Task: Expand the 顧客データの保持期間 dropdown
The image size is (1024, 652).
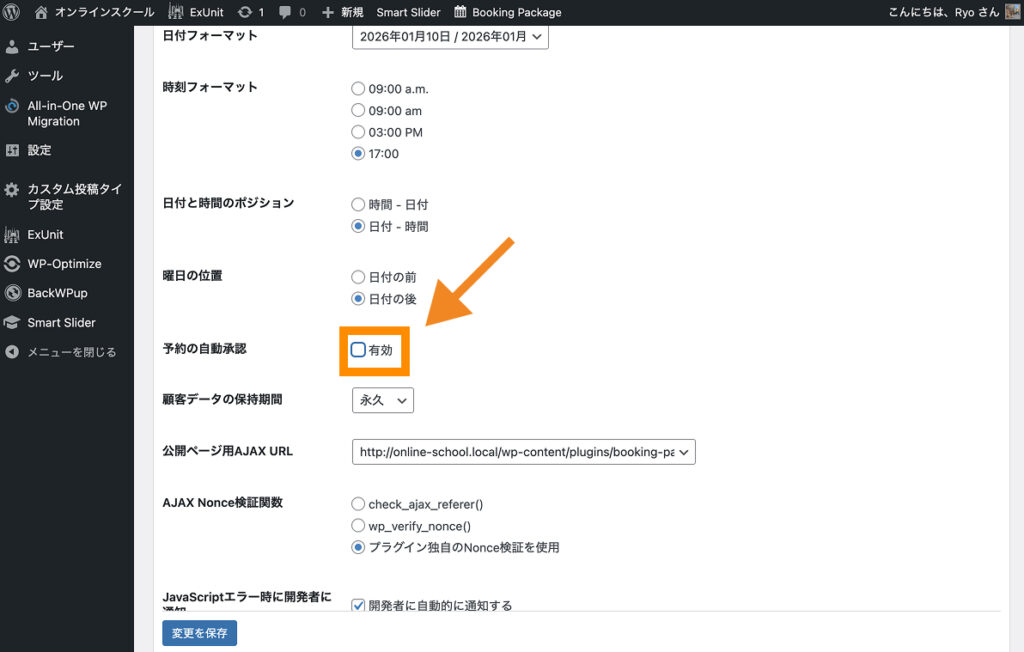Action: click(x=382, y=400)
